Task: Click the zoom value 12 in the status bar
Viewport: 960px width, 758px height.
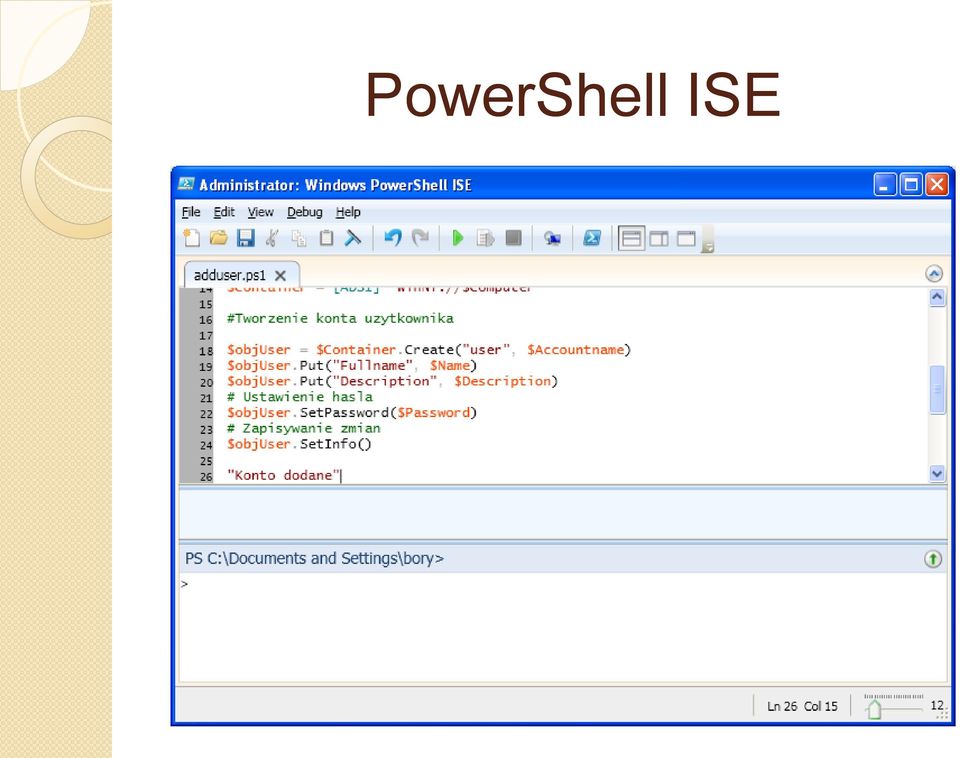Action: tap(937, 705)
